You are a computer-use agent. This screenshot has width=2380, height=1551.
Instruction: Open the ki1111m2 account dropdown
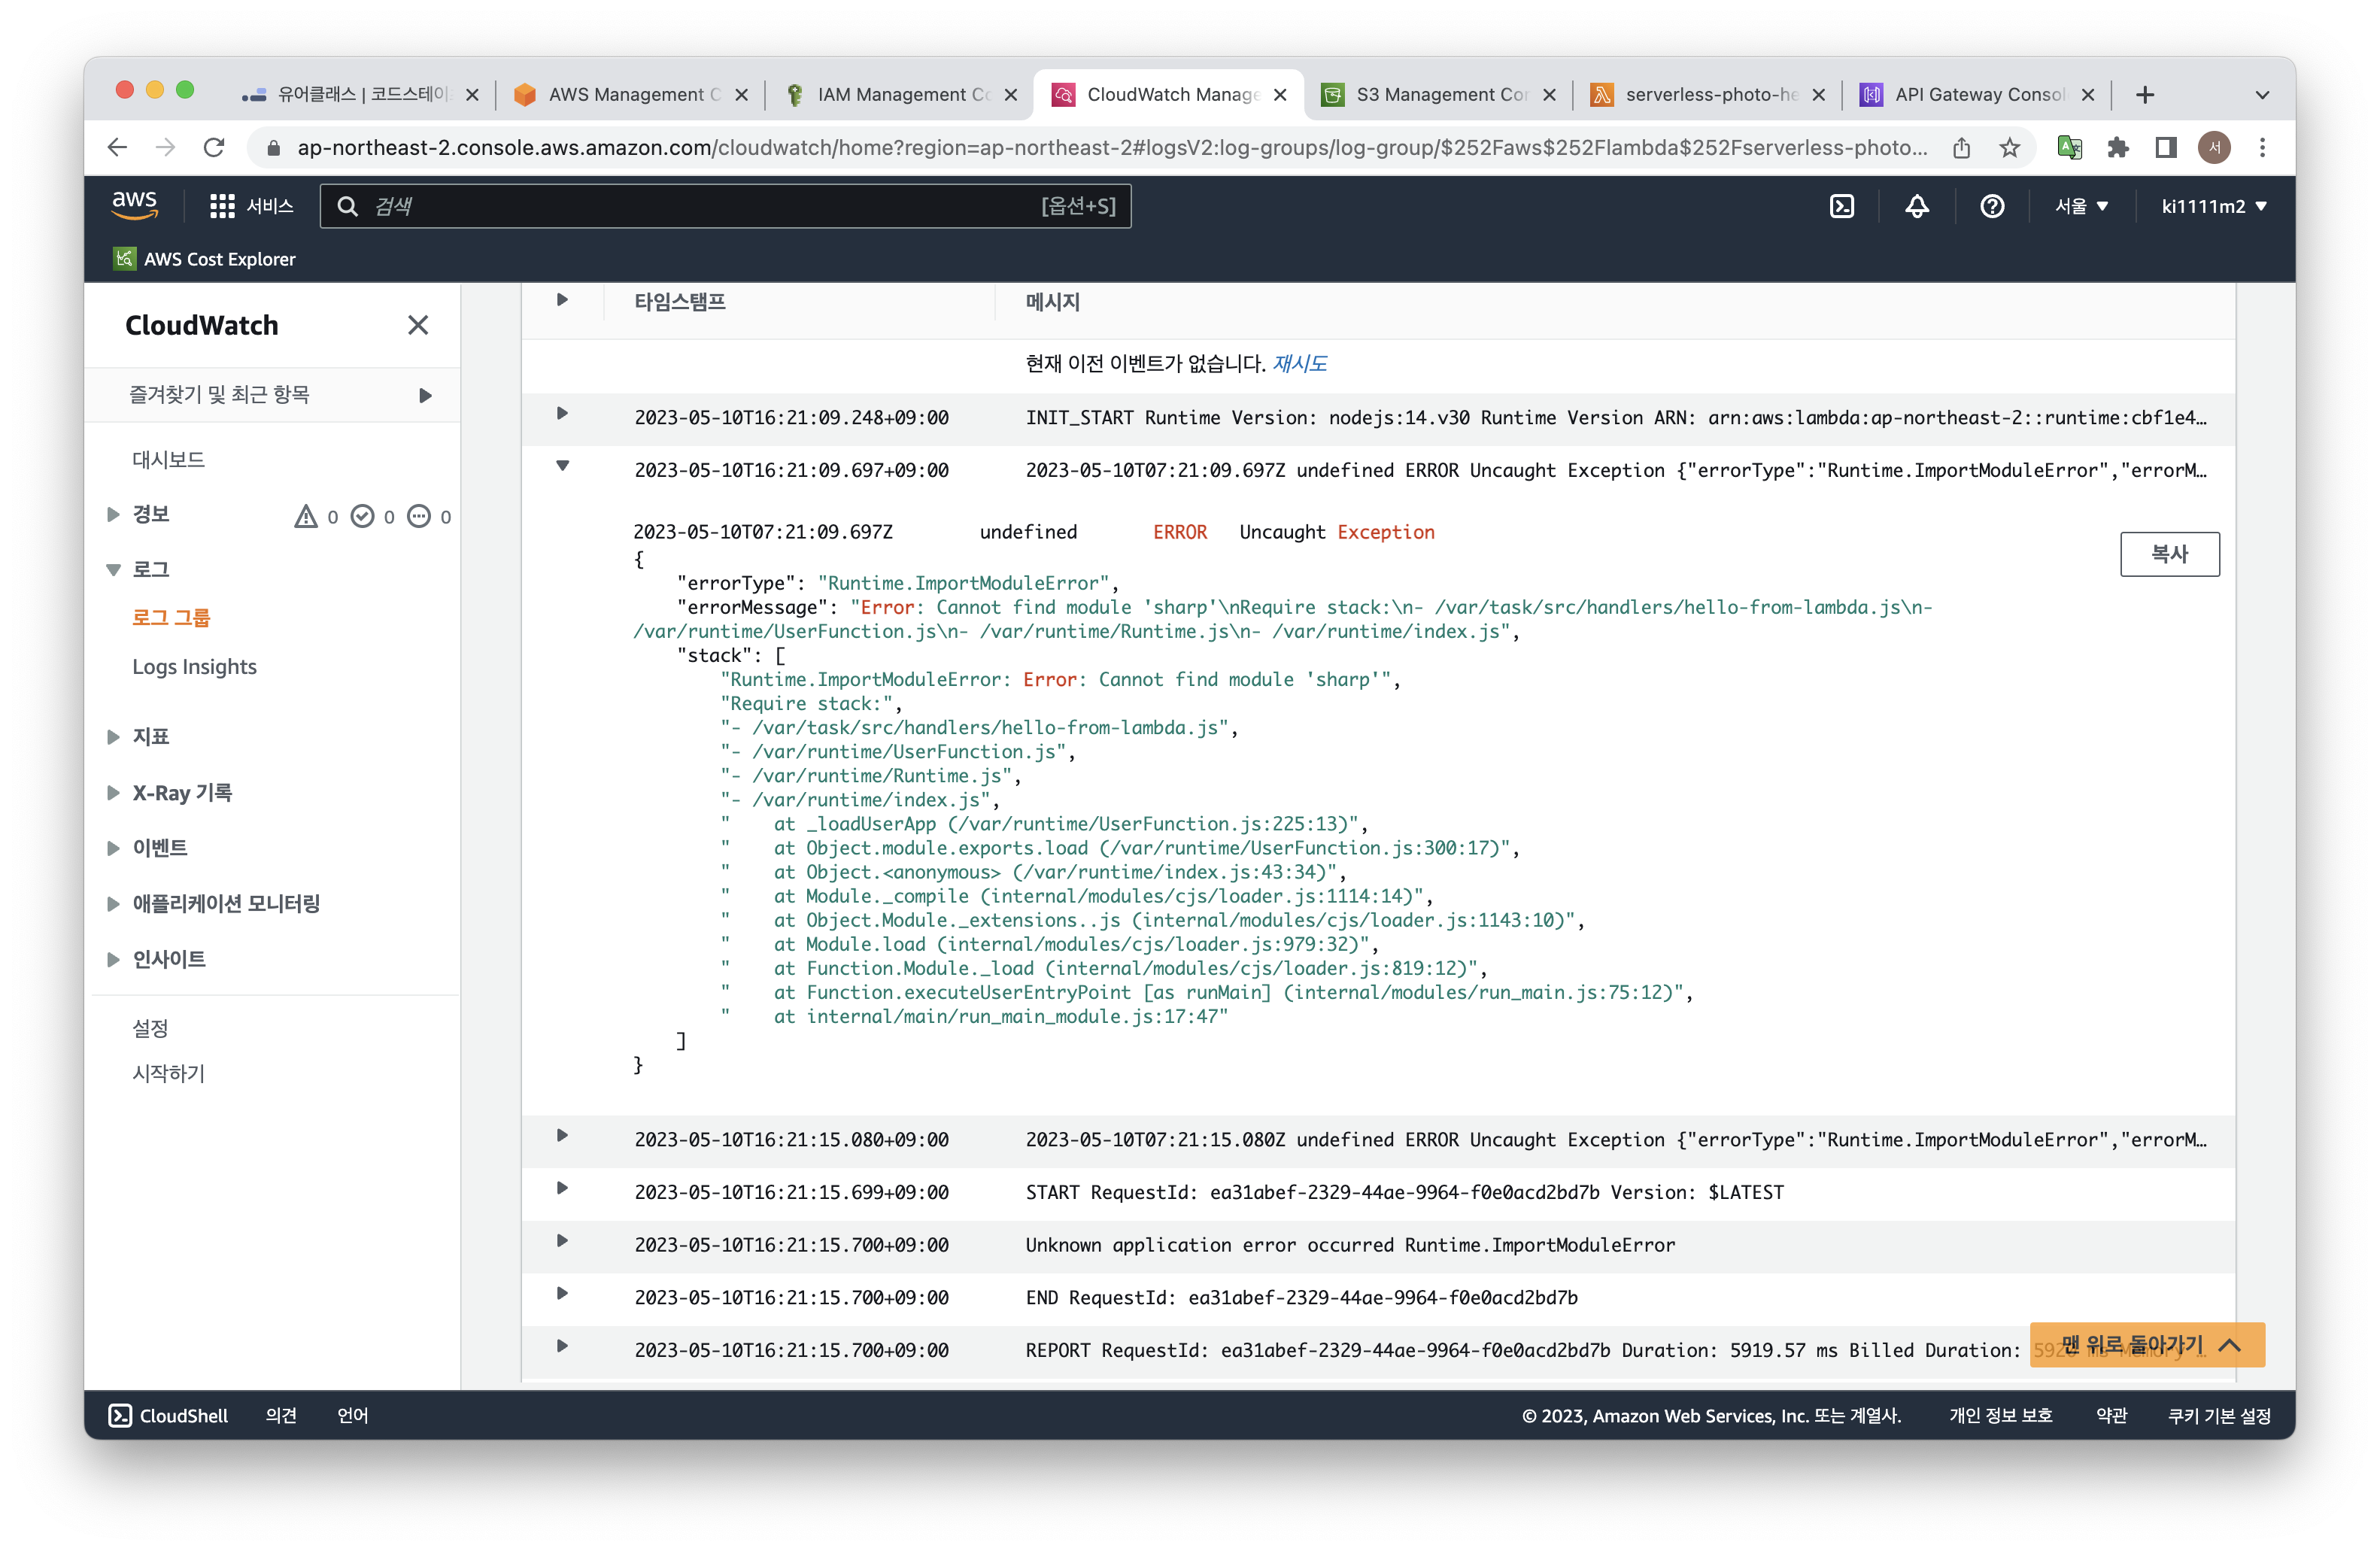pyautogui.click(x=2214, y=206)
